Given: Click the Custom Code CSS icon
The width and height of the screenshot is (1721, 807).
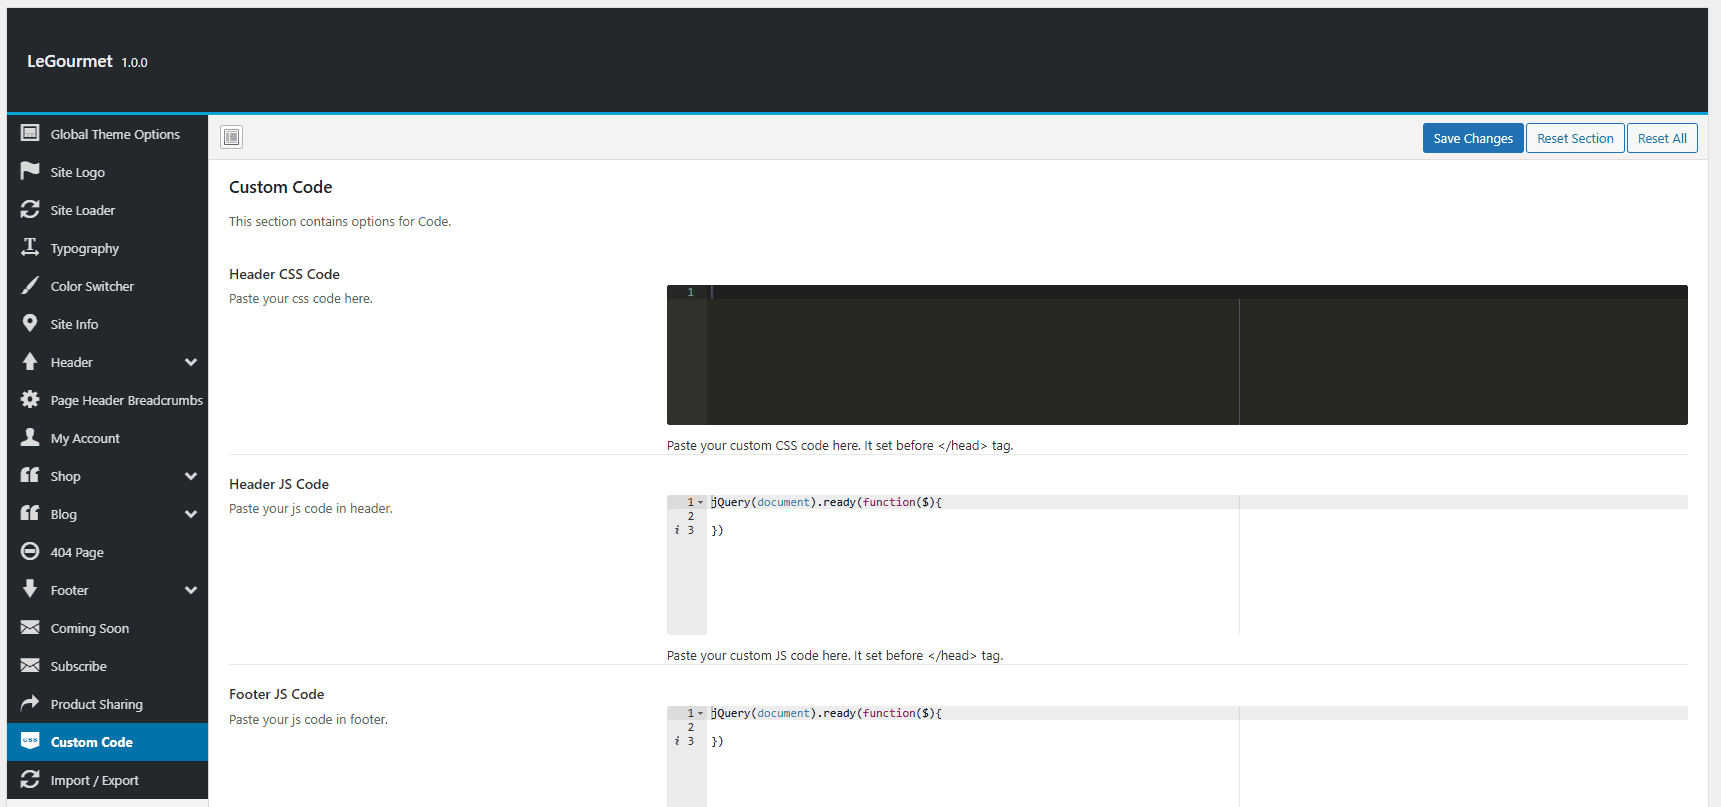Looking at the screenshot, I should pos(30,741).
